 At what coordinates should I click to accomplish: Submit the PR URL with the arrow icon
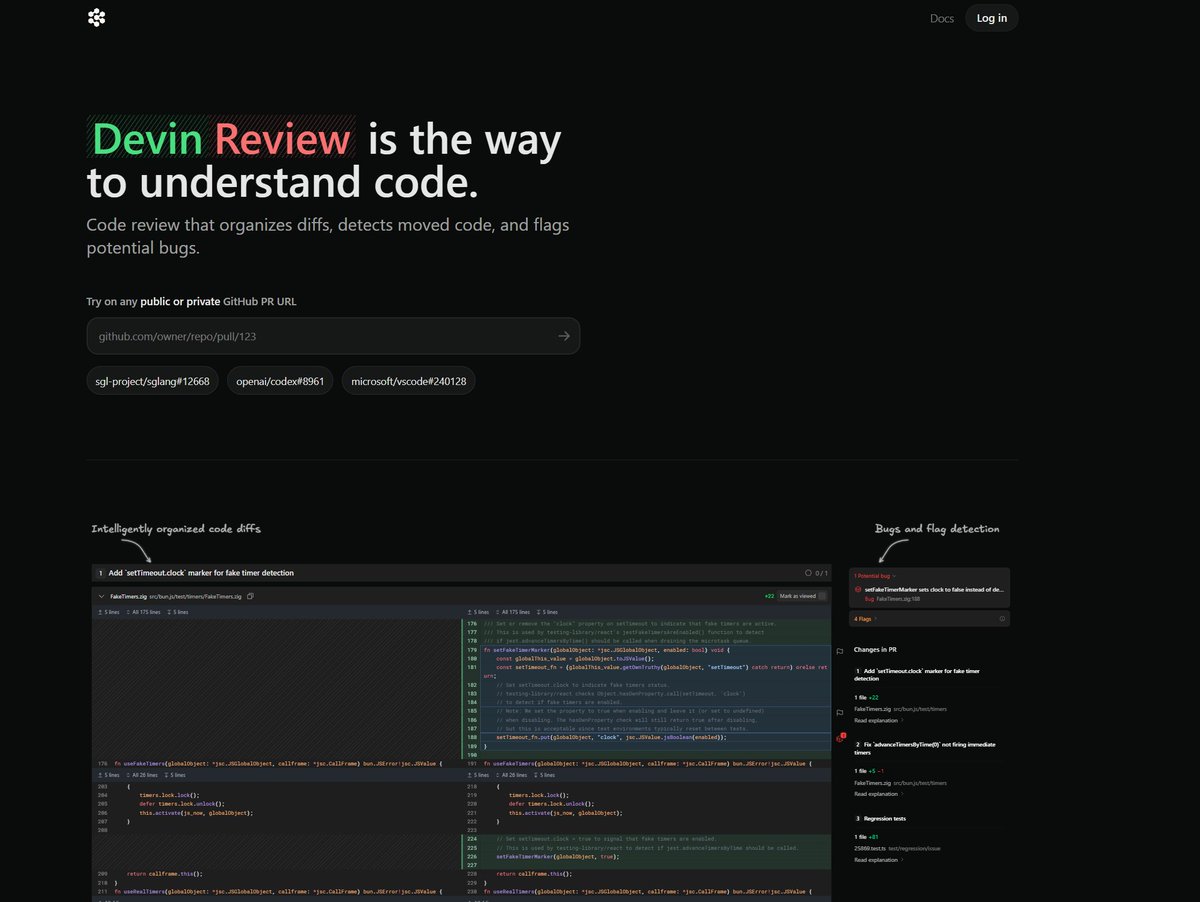click(564, 336)
